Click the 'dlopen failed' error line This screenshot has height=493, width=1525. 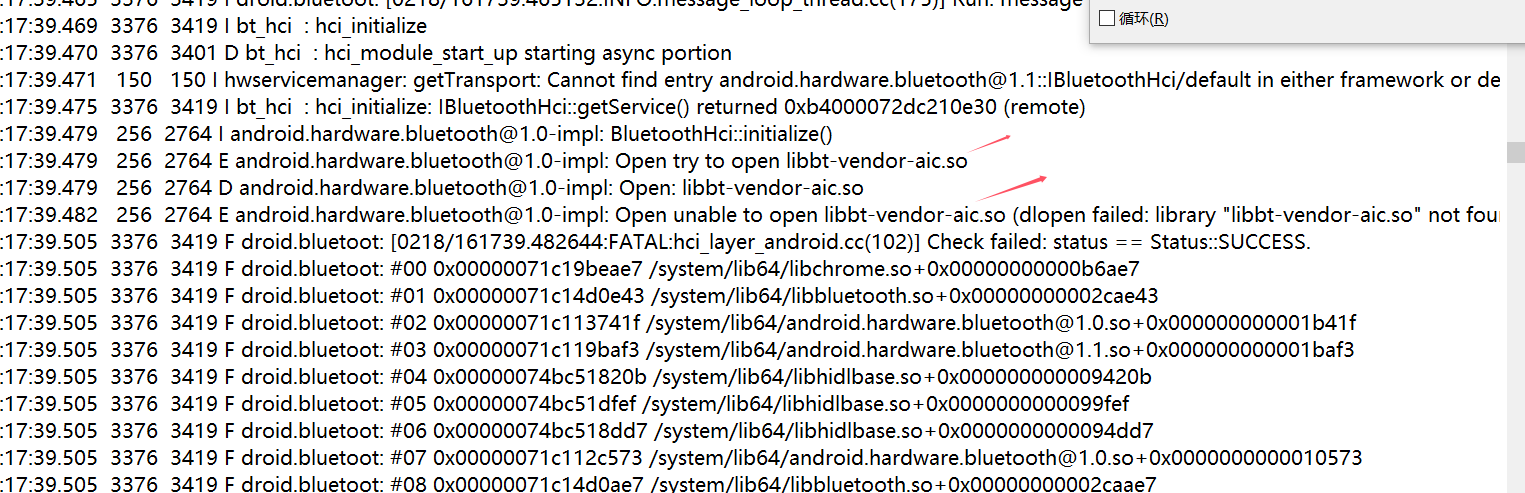pos(750,214)
